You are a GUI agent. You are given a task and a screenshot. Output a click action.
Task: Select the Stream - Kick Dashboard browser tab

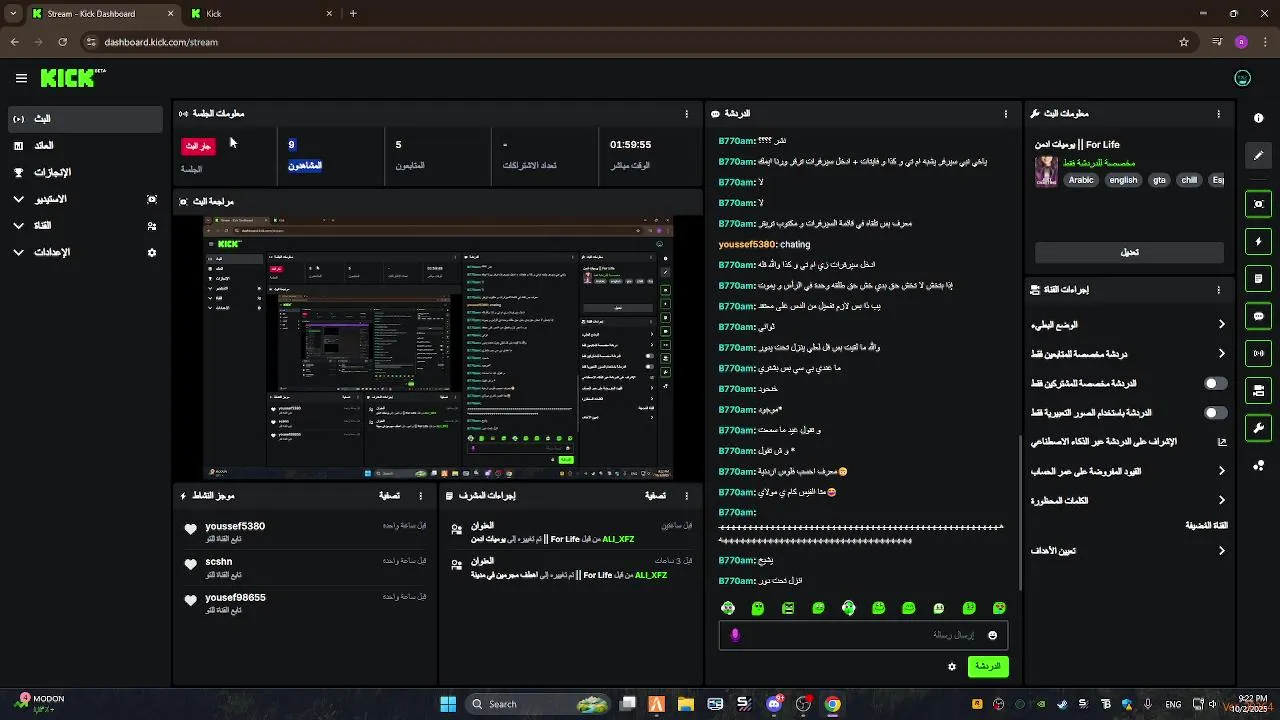[x=103, y=14]
